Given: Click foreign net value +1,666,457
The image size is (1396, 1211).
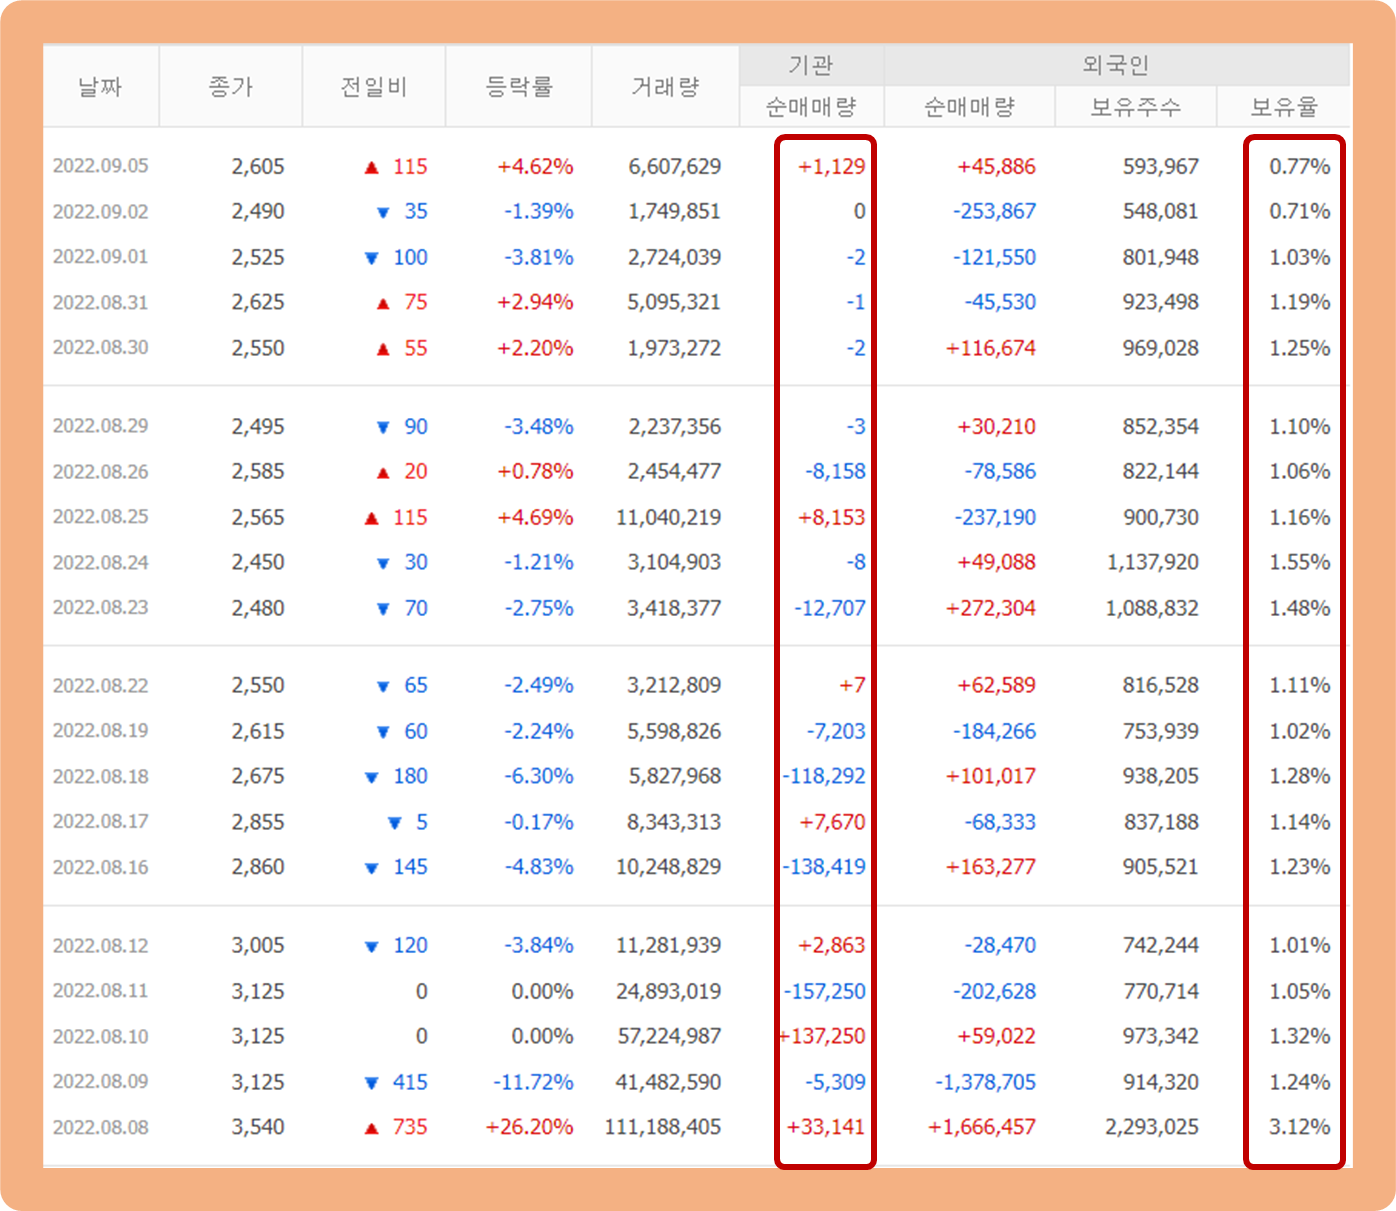Looking at the screenshot, I should click(982, 1127).
